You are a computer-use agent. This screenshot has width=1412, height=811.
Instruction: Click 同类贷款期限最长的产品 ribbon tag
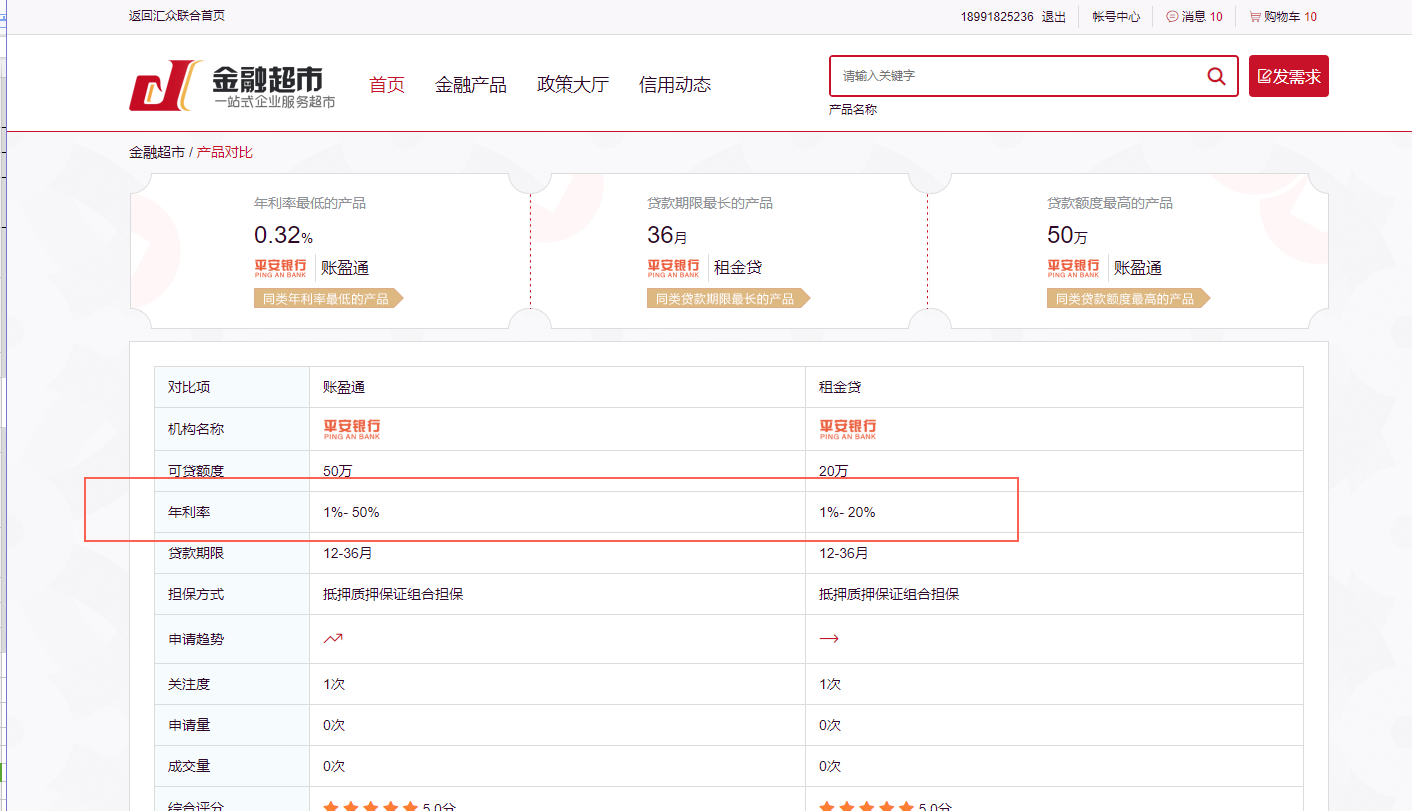click(729, 299)
